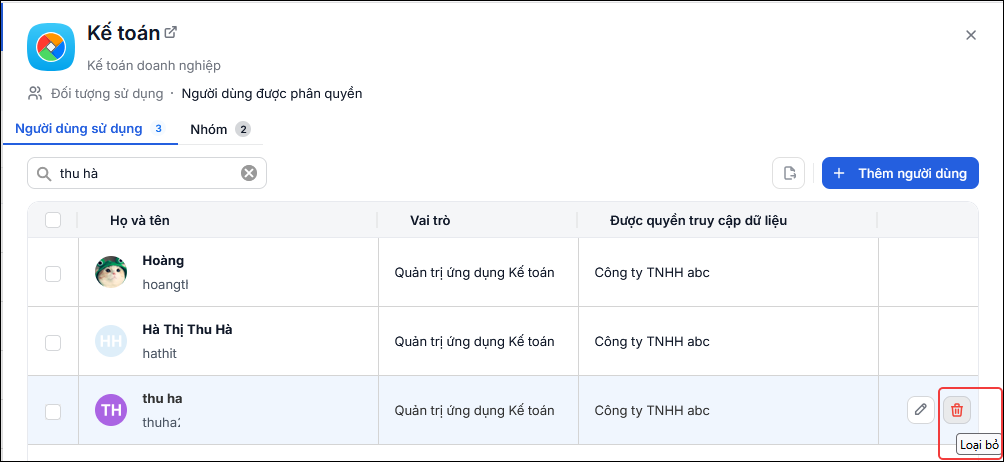The width and height of the screenshot is (1004, 462).
Task: Click the HH avatar of Hà Thị Thu Hà
Action: [x=111, y=341]
